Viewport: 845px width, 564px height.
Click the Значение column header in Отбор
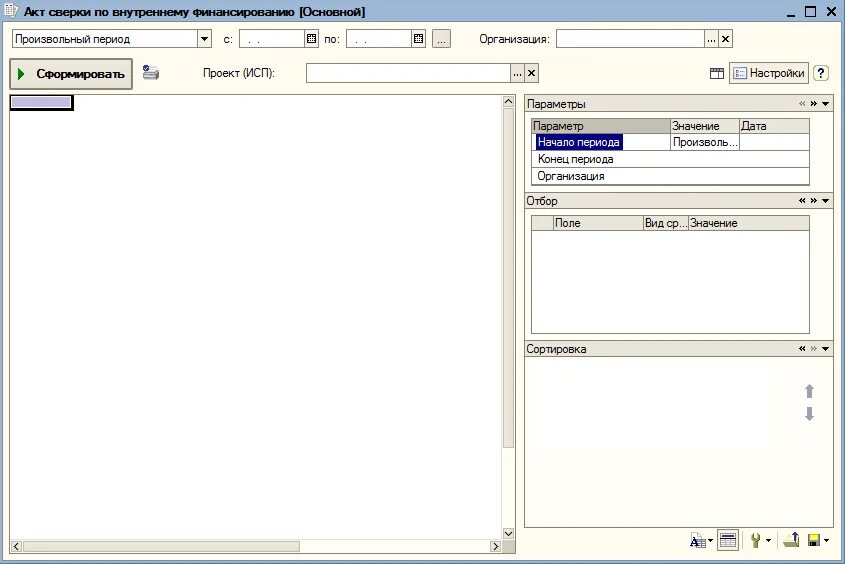point(749,223)
